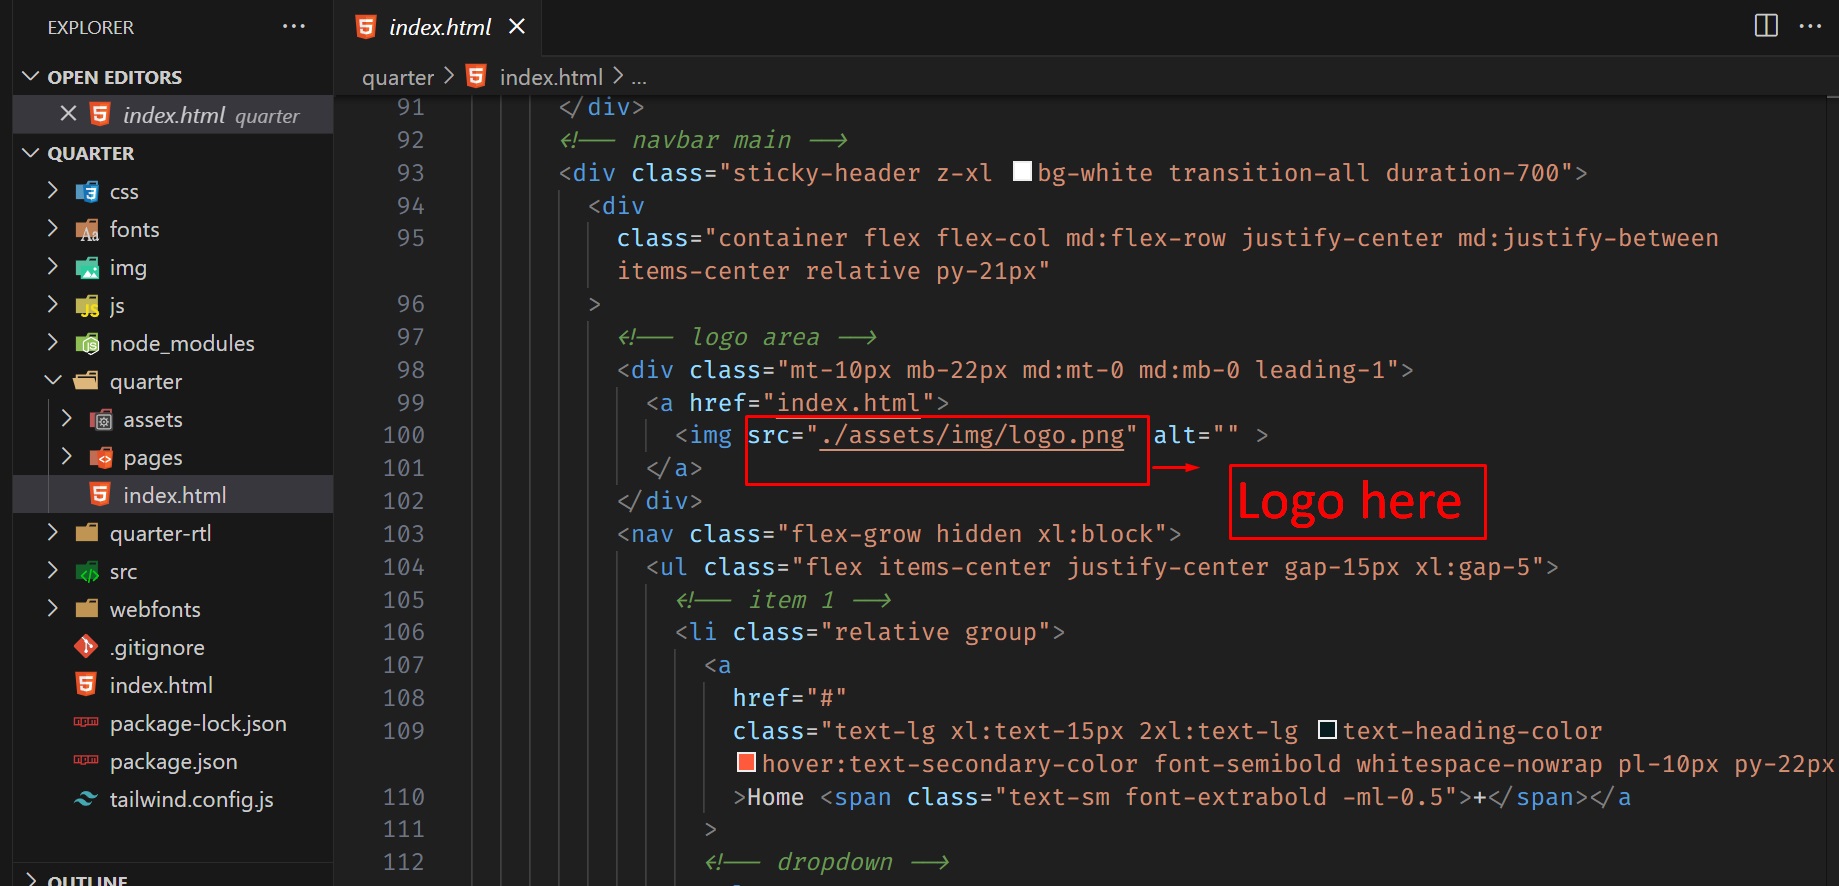Expand the Outline section

[31, 880]
